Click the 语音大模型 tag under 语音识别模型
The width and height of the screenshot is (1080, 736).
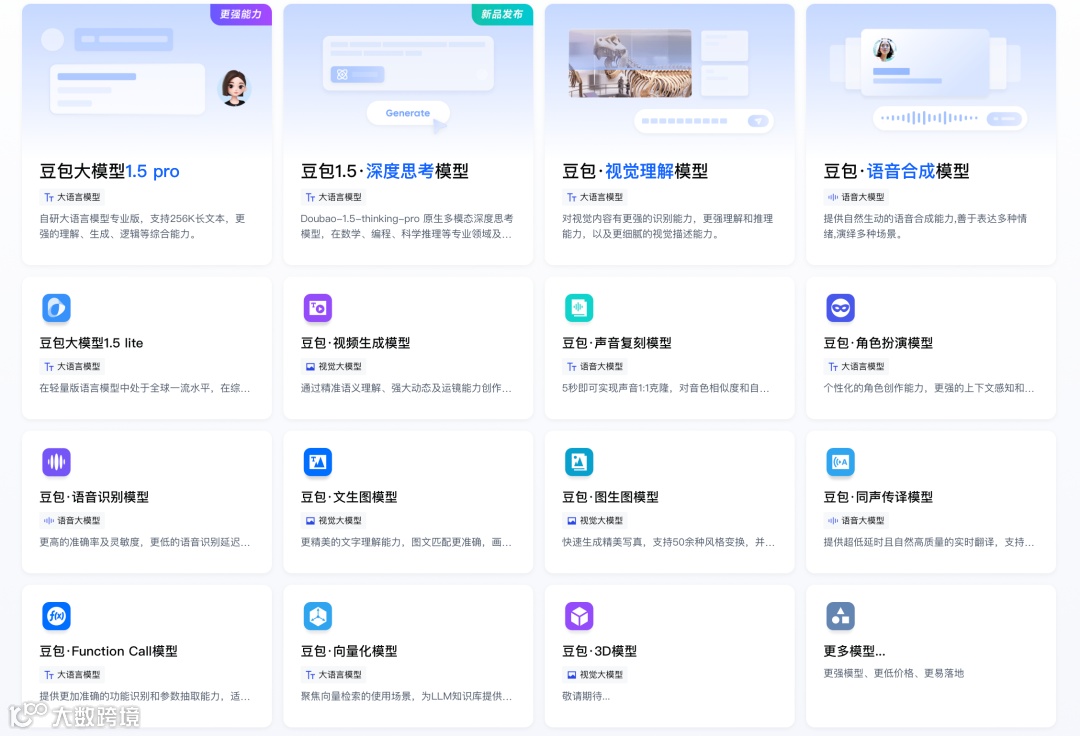pyautogui.click(x=72, y=521)
